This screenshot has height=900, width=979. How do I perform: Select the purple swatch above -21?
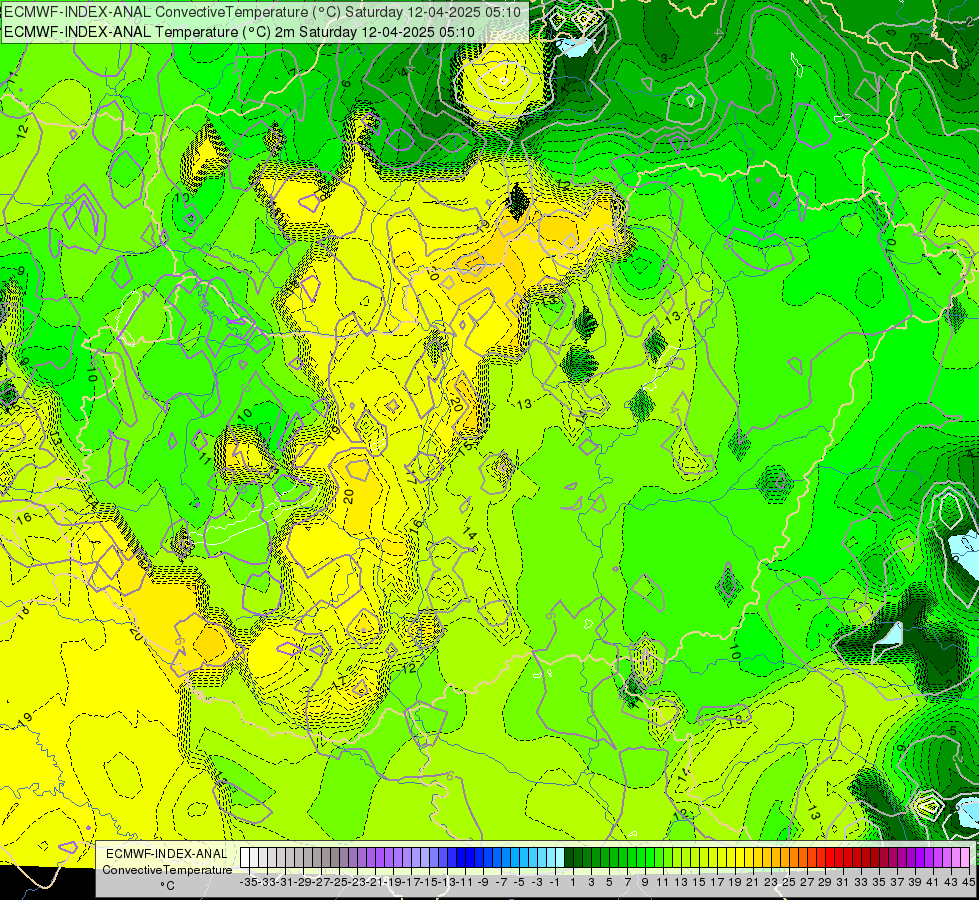click(x=371, y=858)
